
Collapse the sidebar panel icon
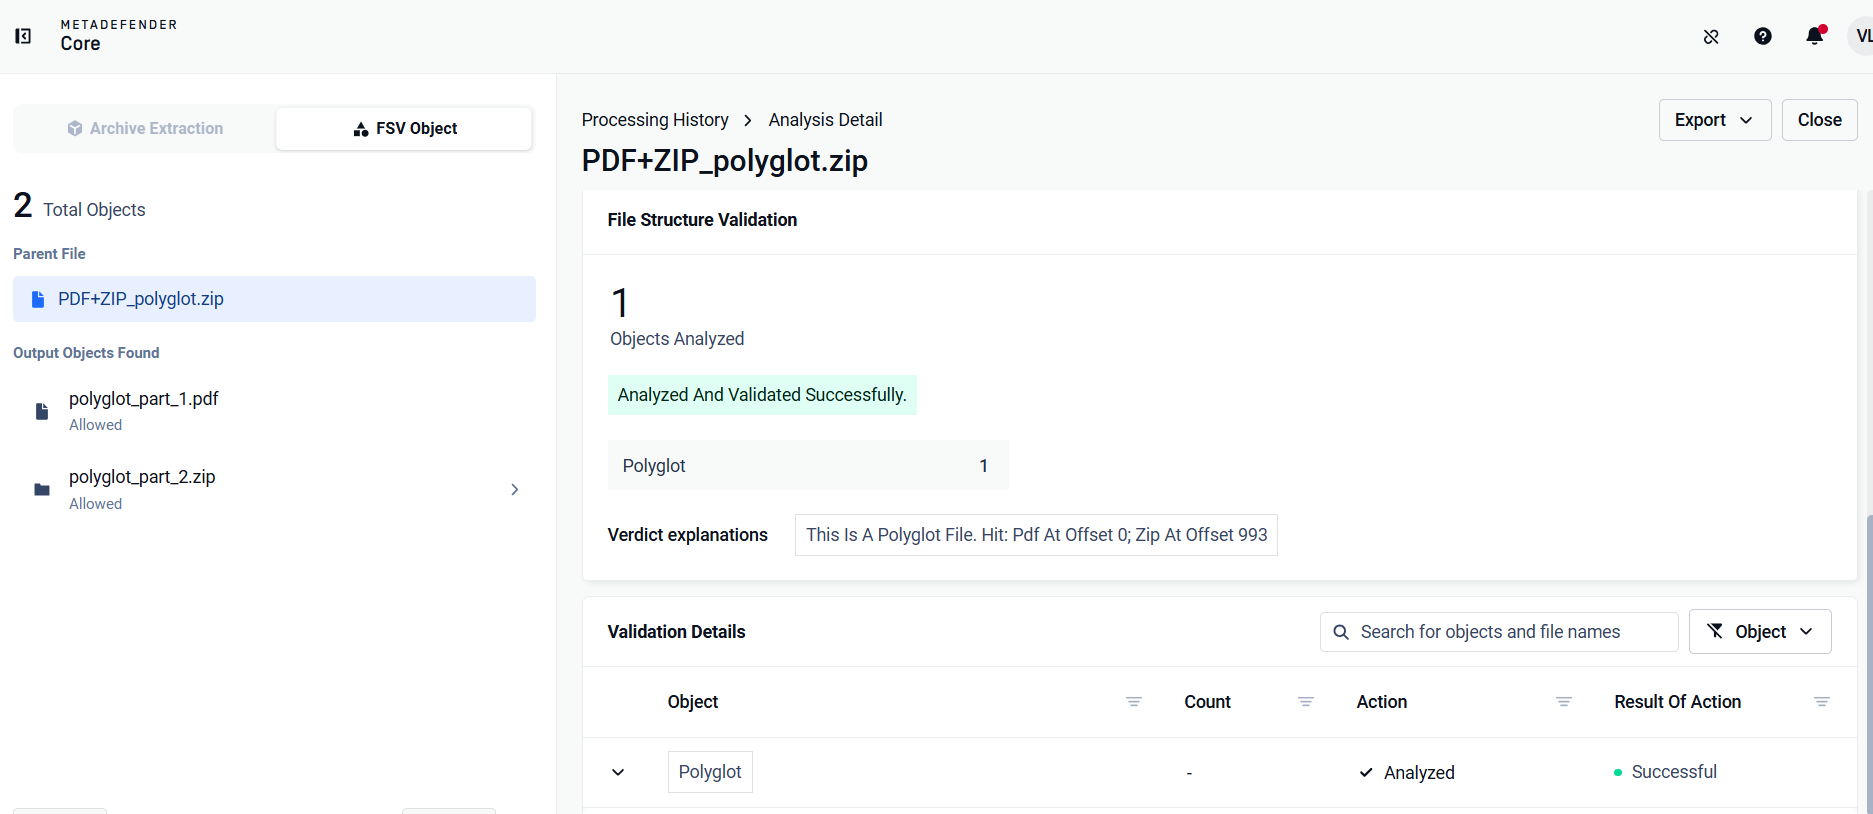point(23,36)
